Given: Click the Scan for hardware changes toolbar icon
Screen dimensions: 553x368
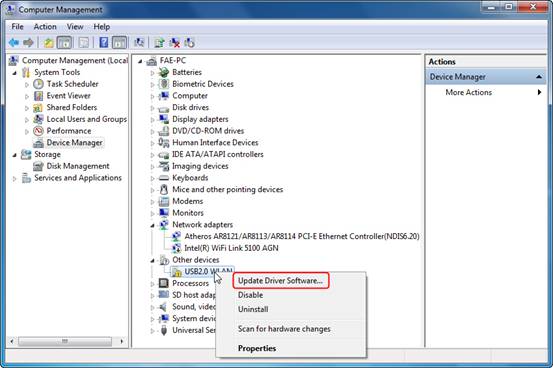Looking at the screenshot, I should [139, 43].
